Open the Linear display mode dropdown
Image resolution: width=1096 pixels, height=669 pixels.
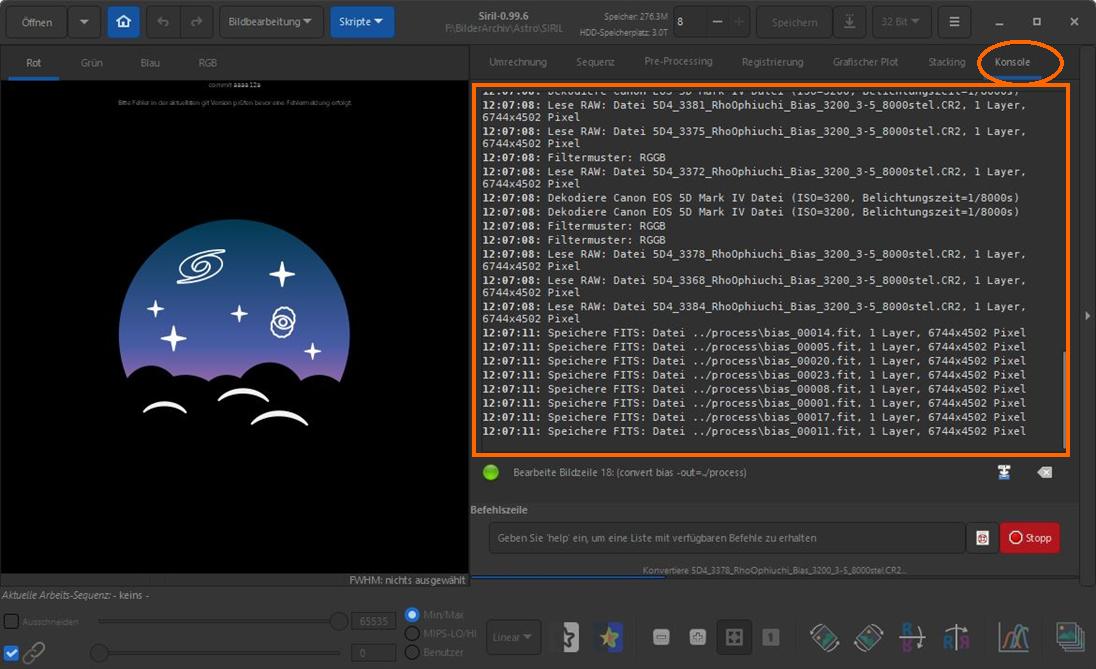coord(515,637)
